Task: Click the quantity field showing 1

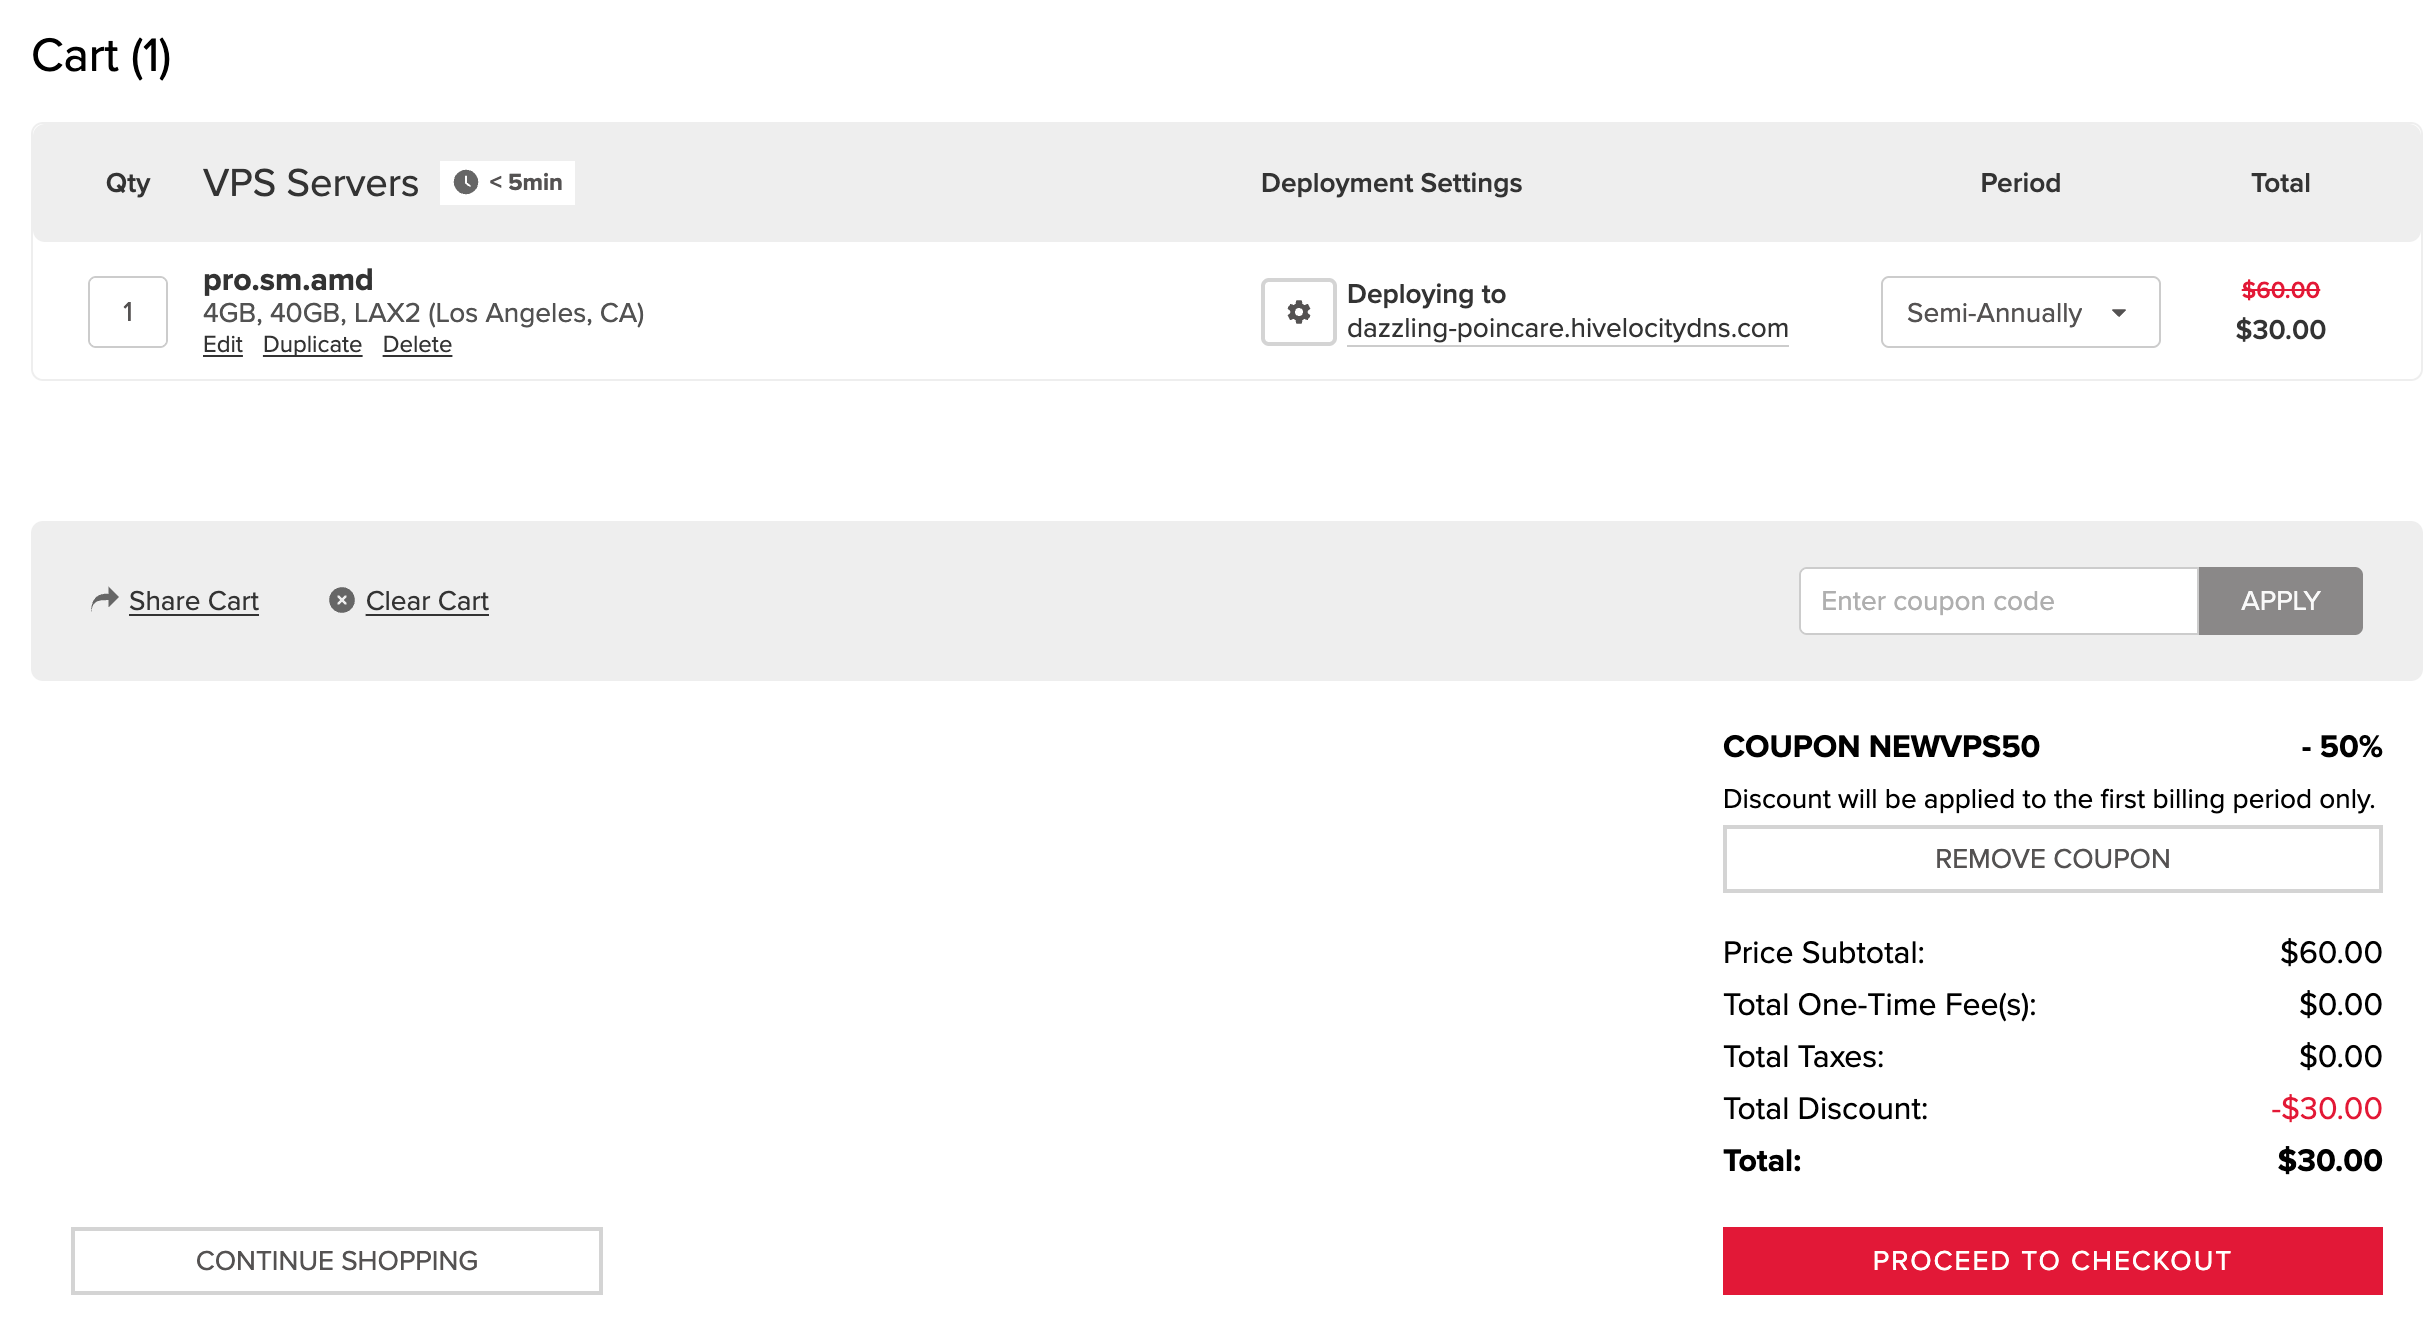Action: coord(128,312)
